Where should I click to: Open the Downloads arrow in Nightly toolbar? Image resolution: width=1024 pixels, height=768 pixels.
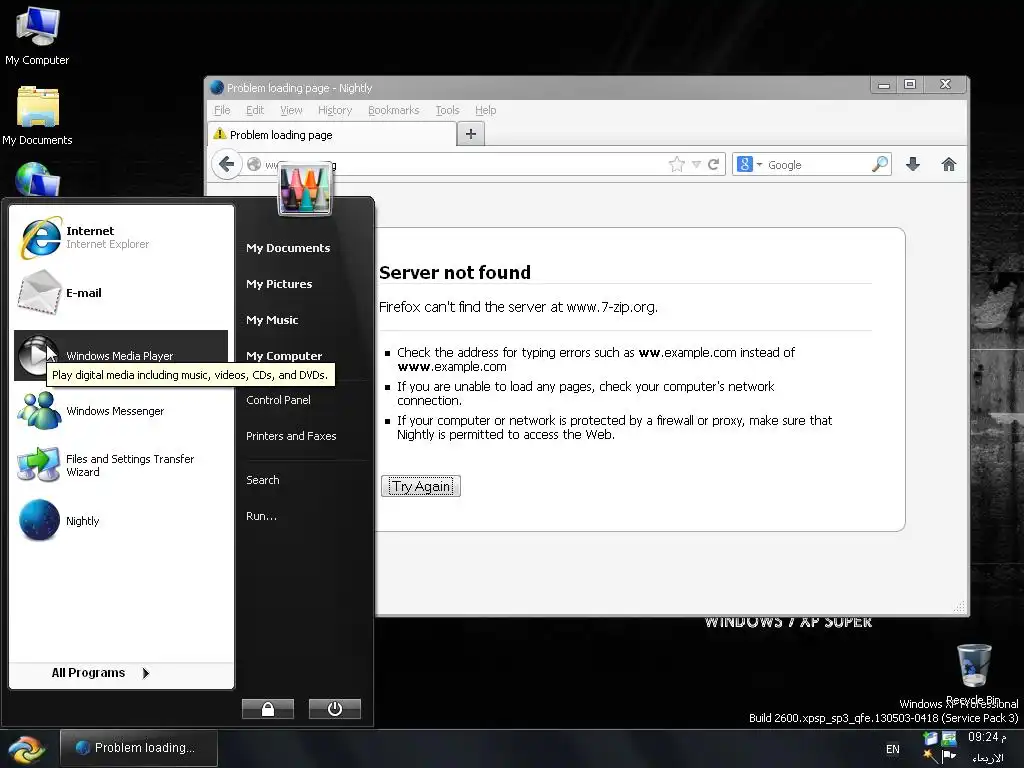coord(913,165)
